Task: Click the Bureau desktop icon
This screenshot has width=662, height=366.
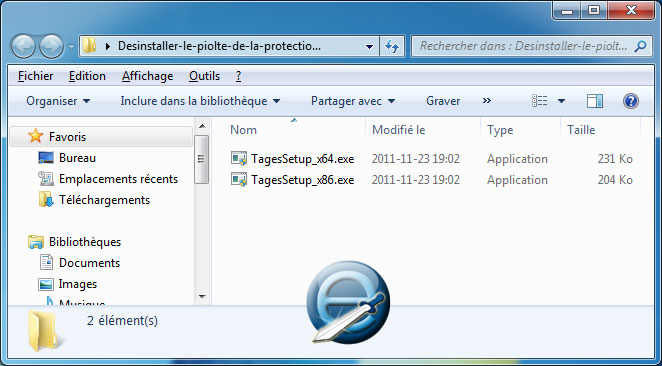Action: [x=46, y=158]
